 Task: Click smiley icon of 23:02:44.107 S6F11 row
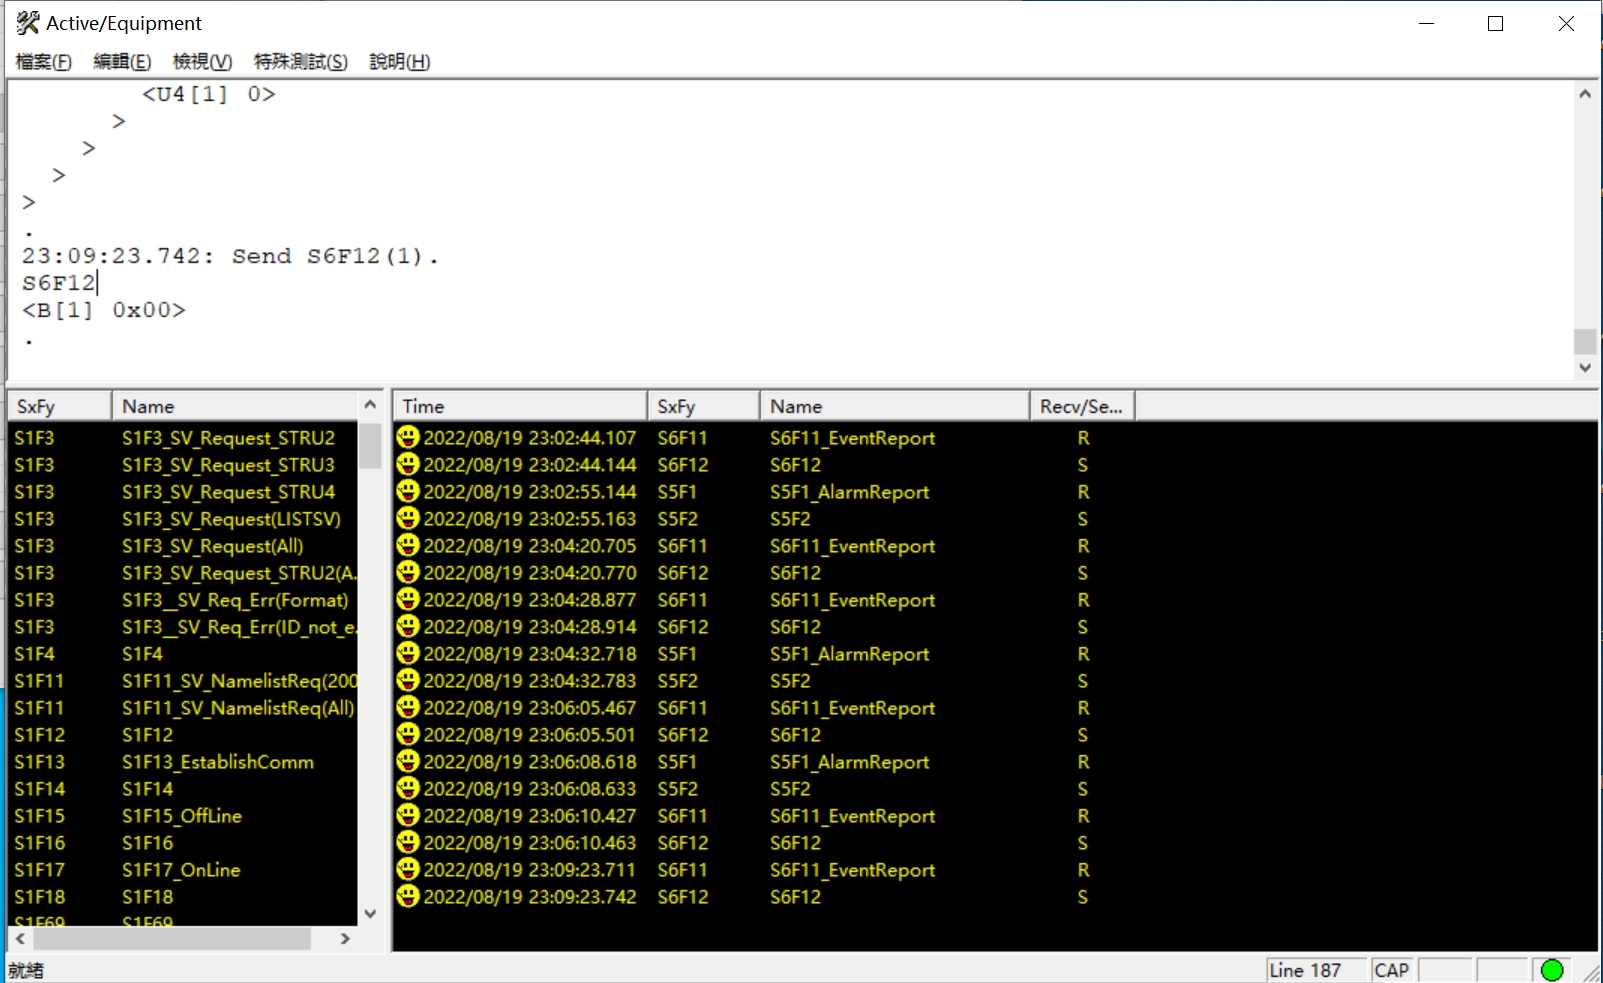408,437
